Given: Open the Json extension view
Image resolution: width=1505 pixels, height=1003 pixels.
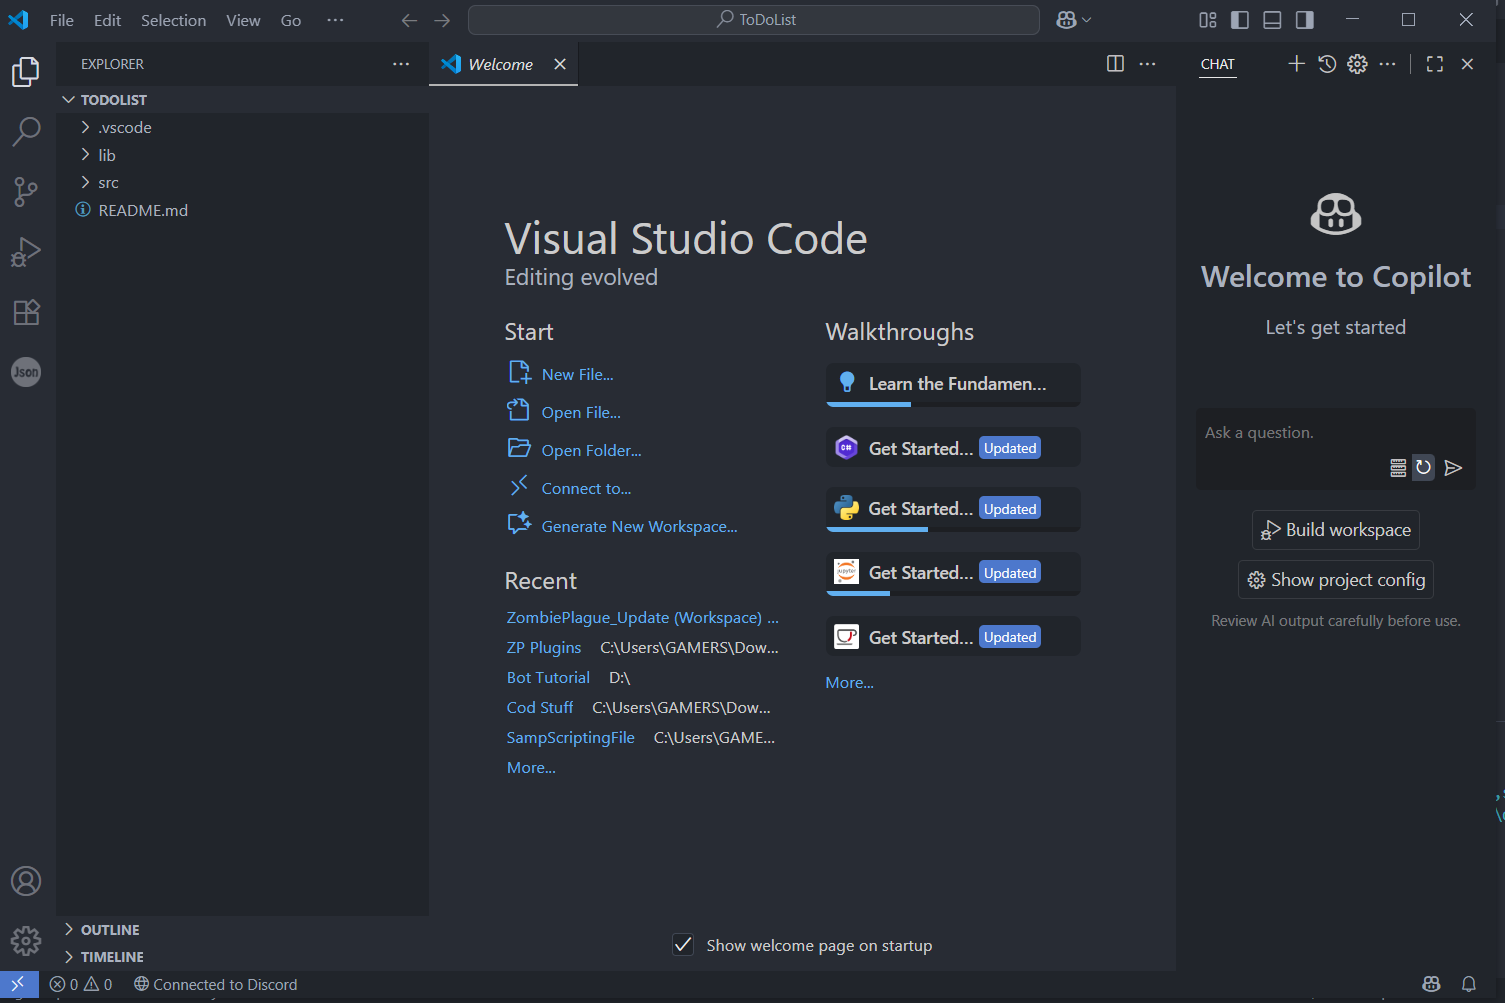Looking at the screenshot, I should [26, 372].
